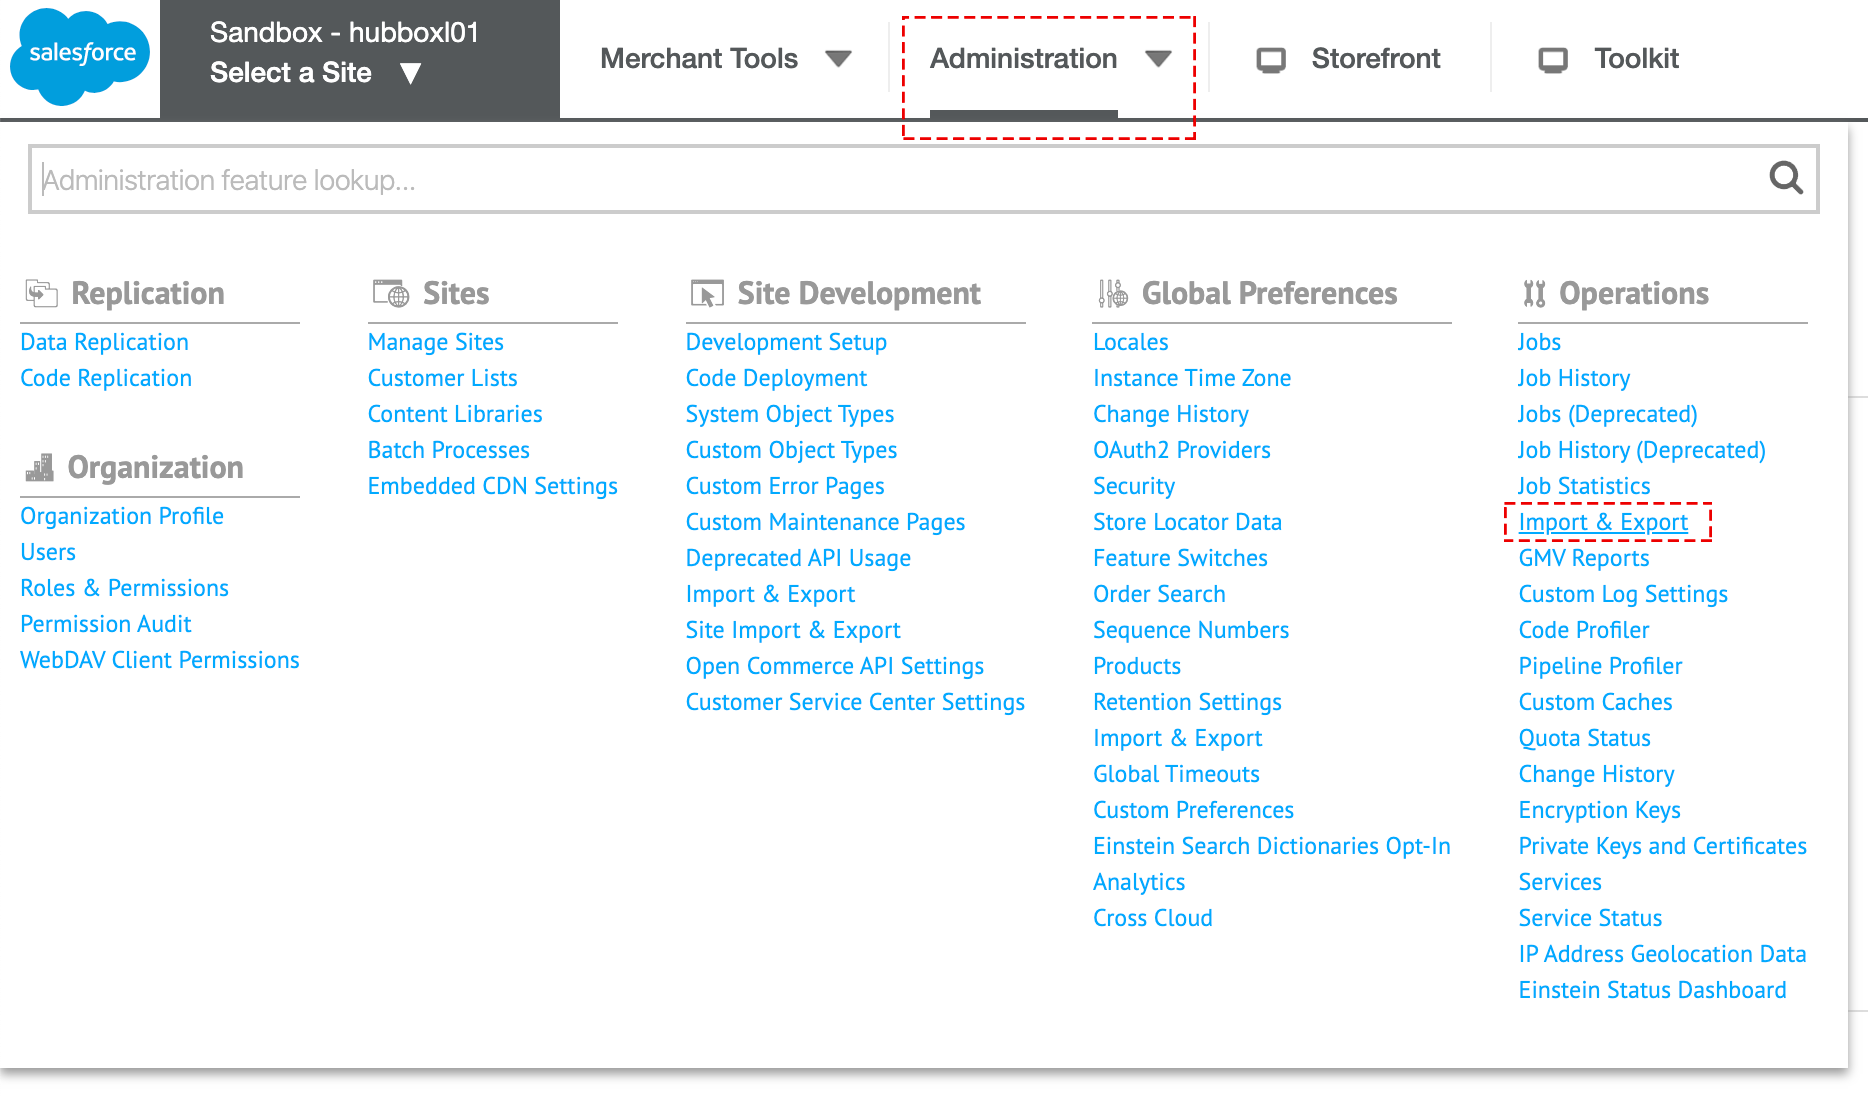Click the Organization building icon
Screen dimensions: 1868x1096
(x=39, y=467)
